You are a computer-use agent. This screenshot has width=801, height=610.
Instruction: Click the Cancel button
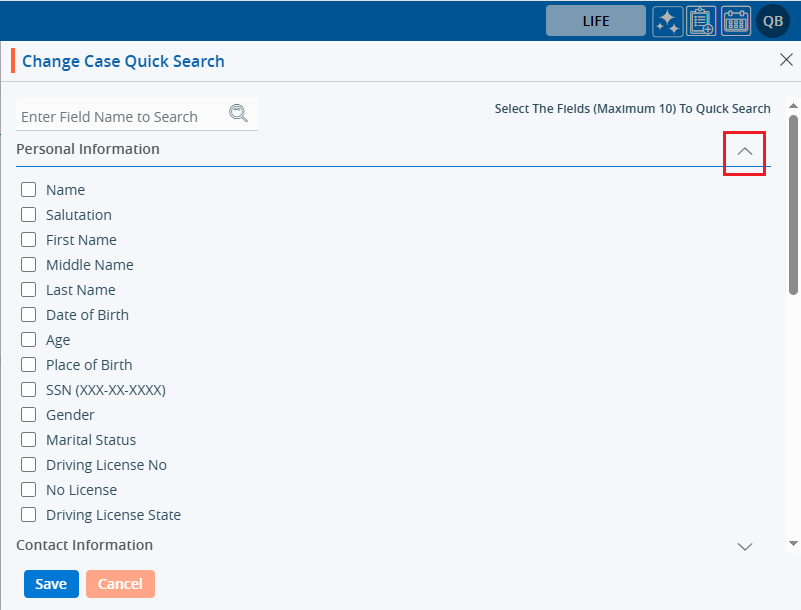tap(120, 584)
